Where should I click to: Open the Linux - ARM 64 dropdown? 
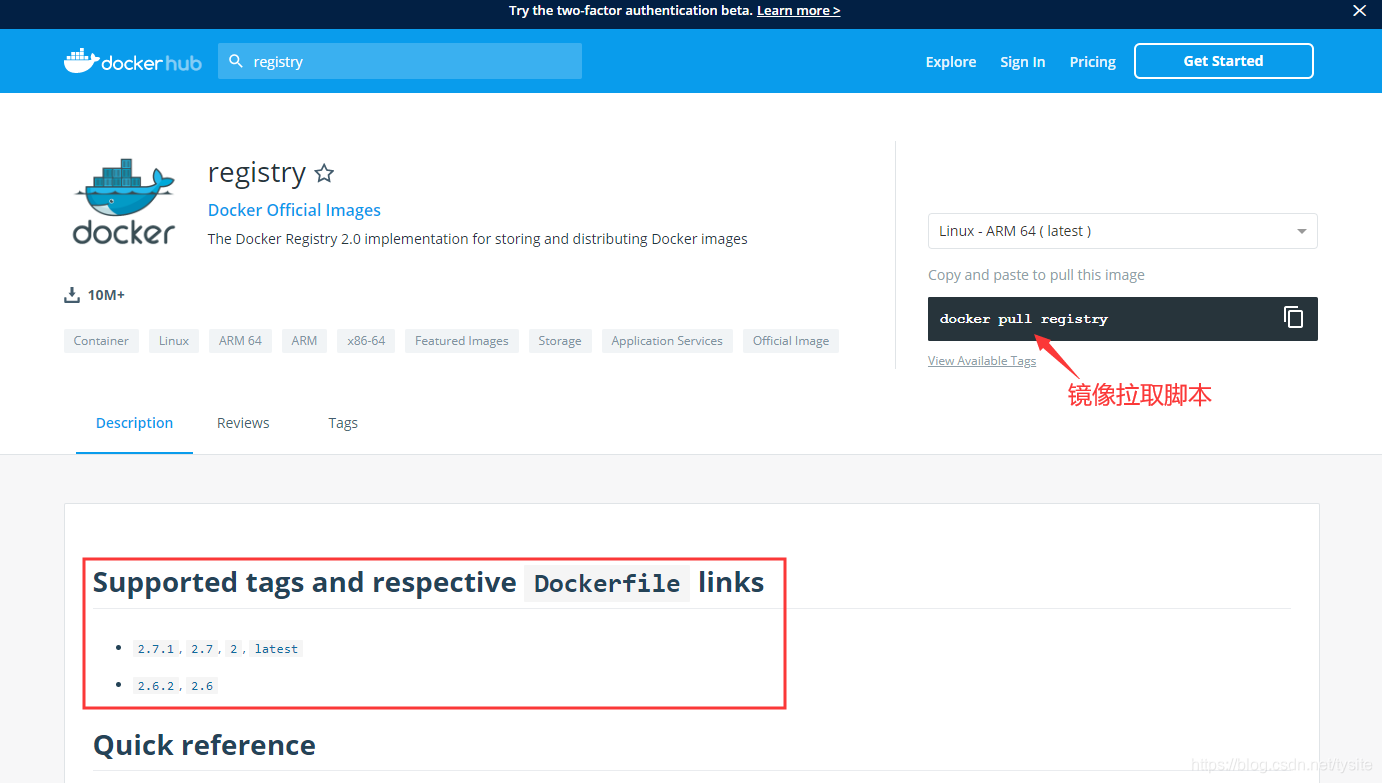1122,231
